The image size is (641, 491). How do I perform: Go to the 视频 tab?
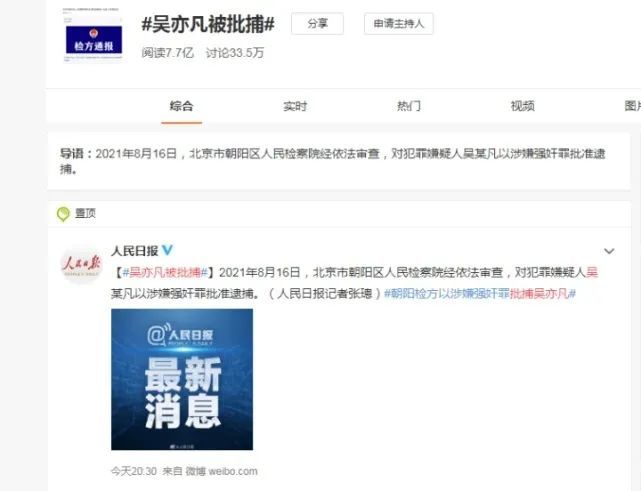pos(522,106)
